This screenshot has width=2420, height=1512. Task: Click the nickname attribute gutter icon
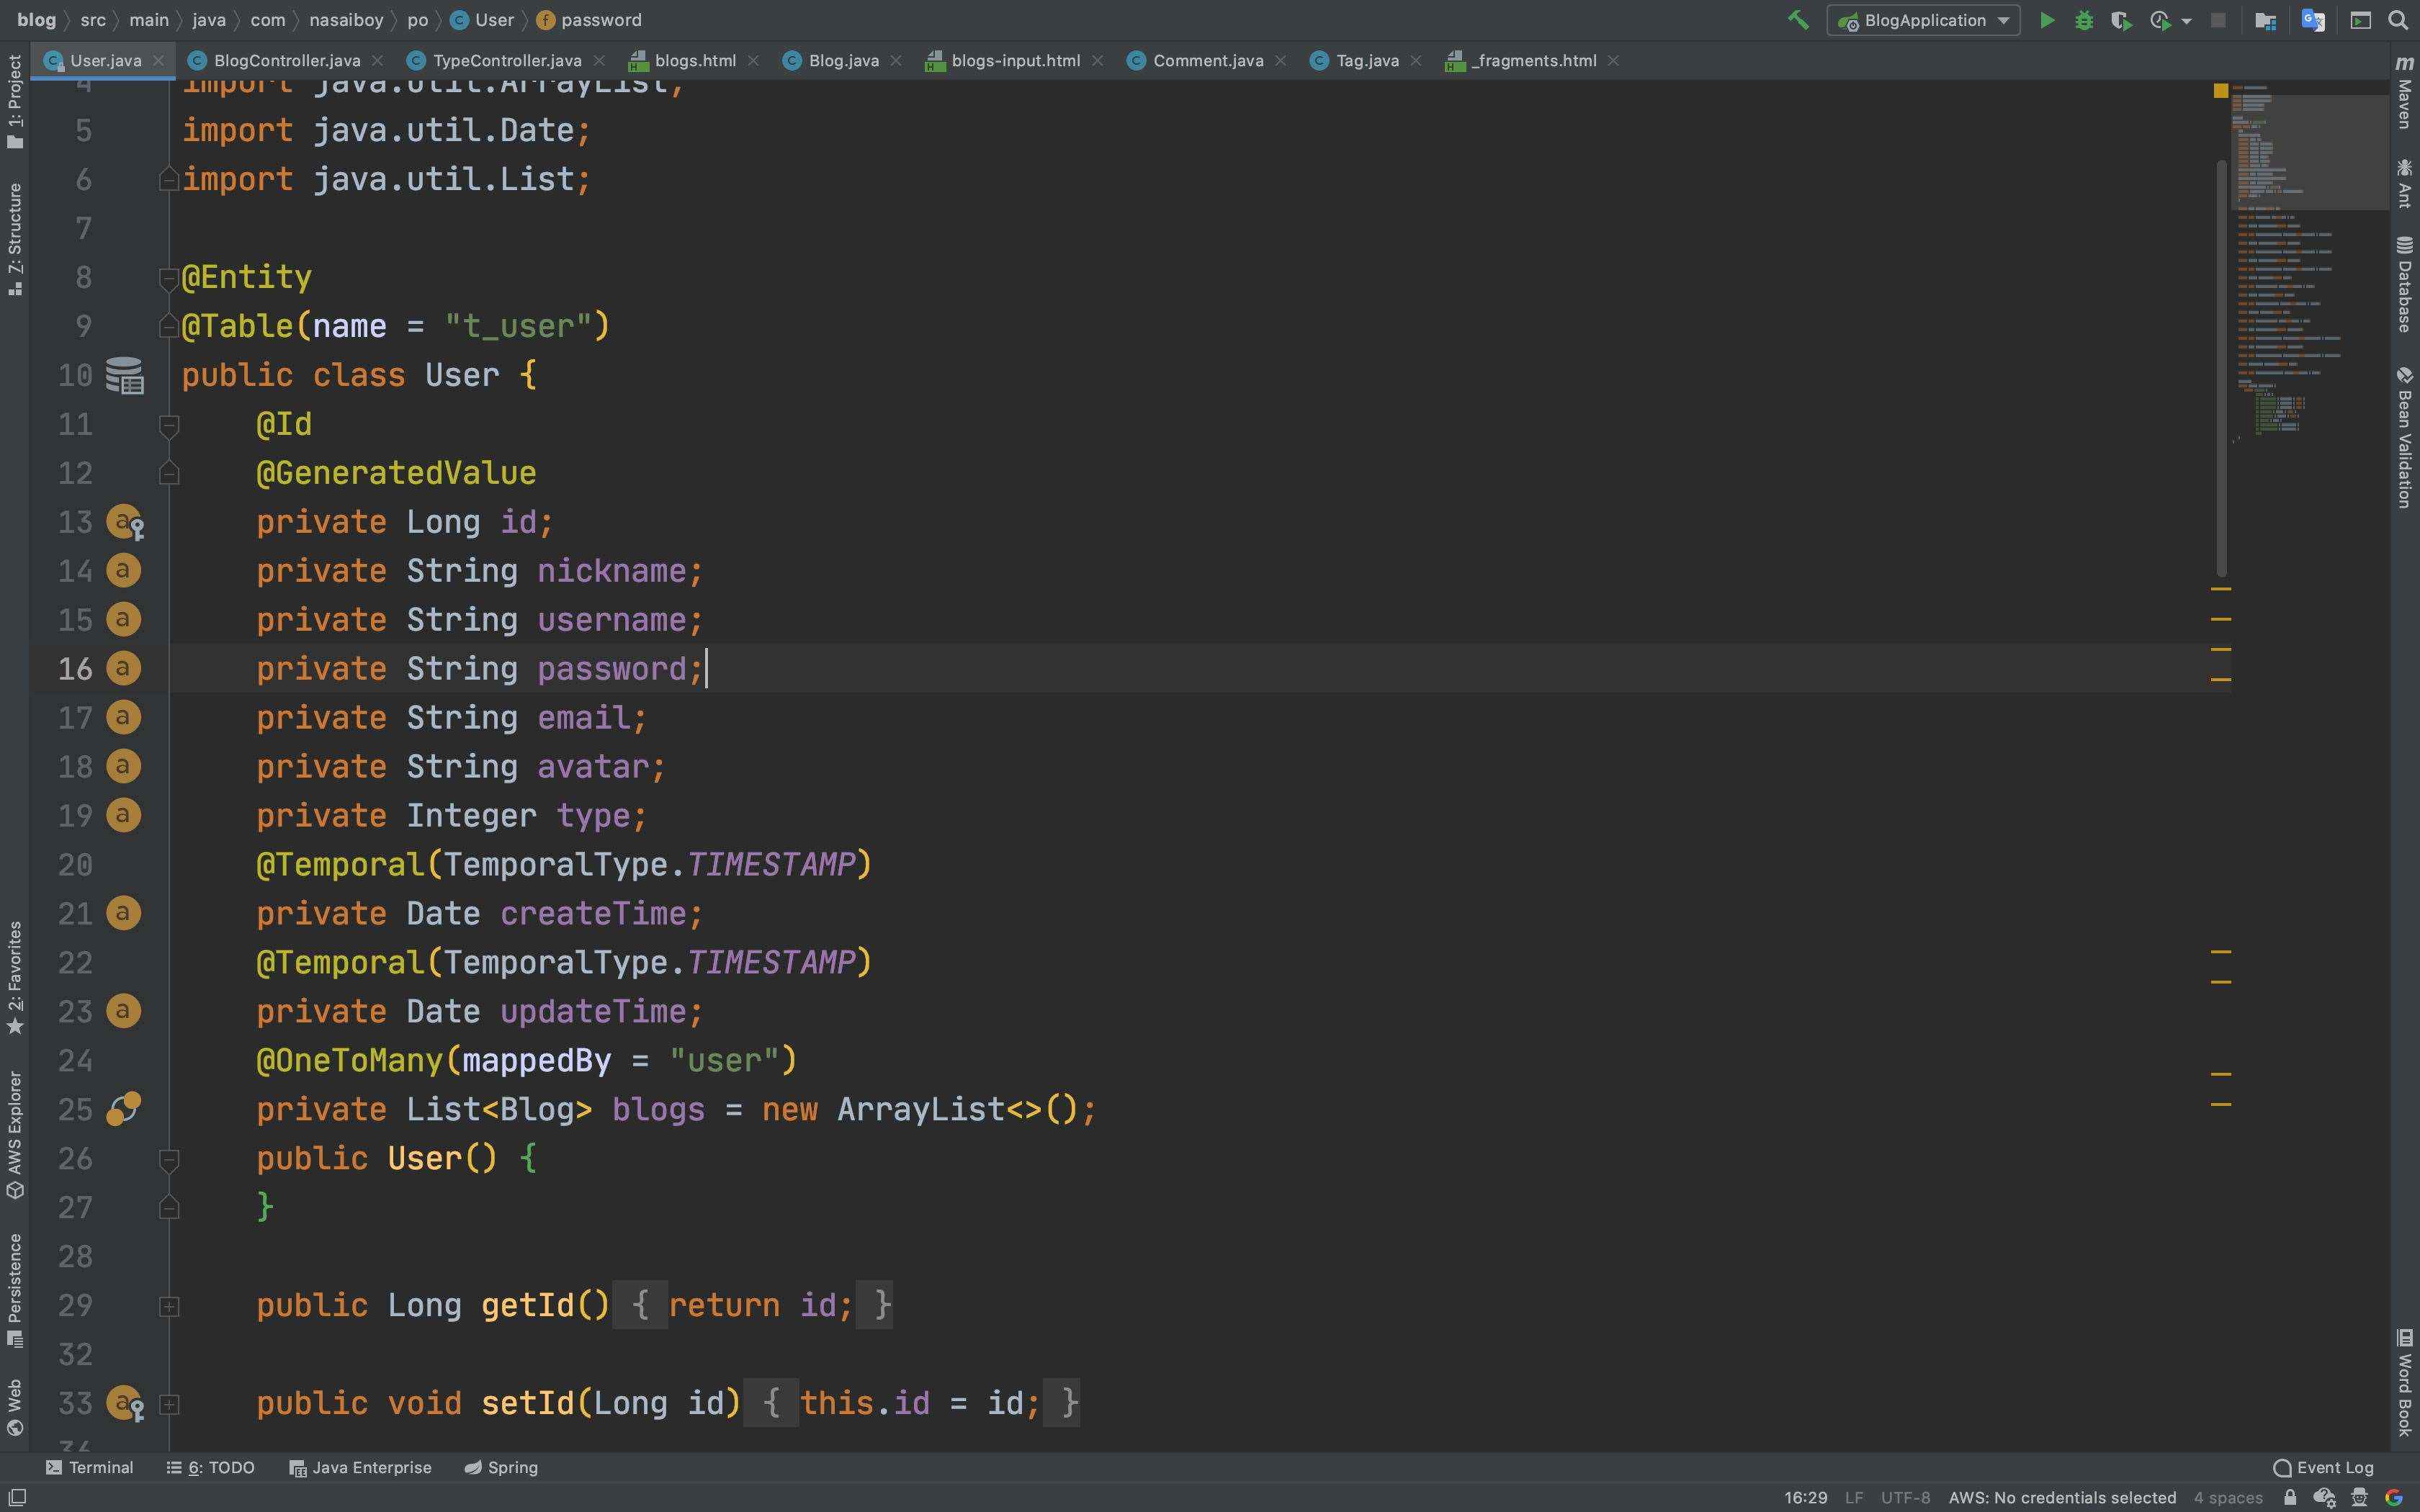point(123,571)
